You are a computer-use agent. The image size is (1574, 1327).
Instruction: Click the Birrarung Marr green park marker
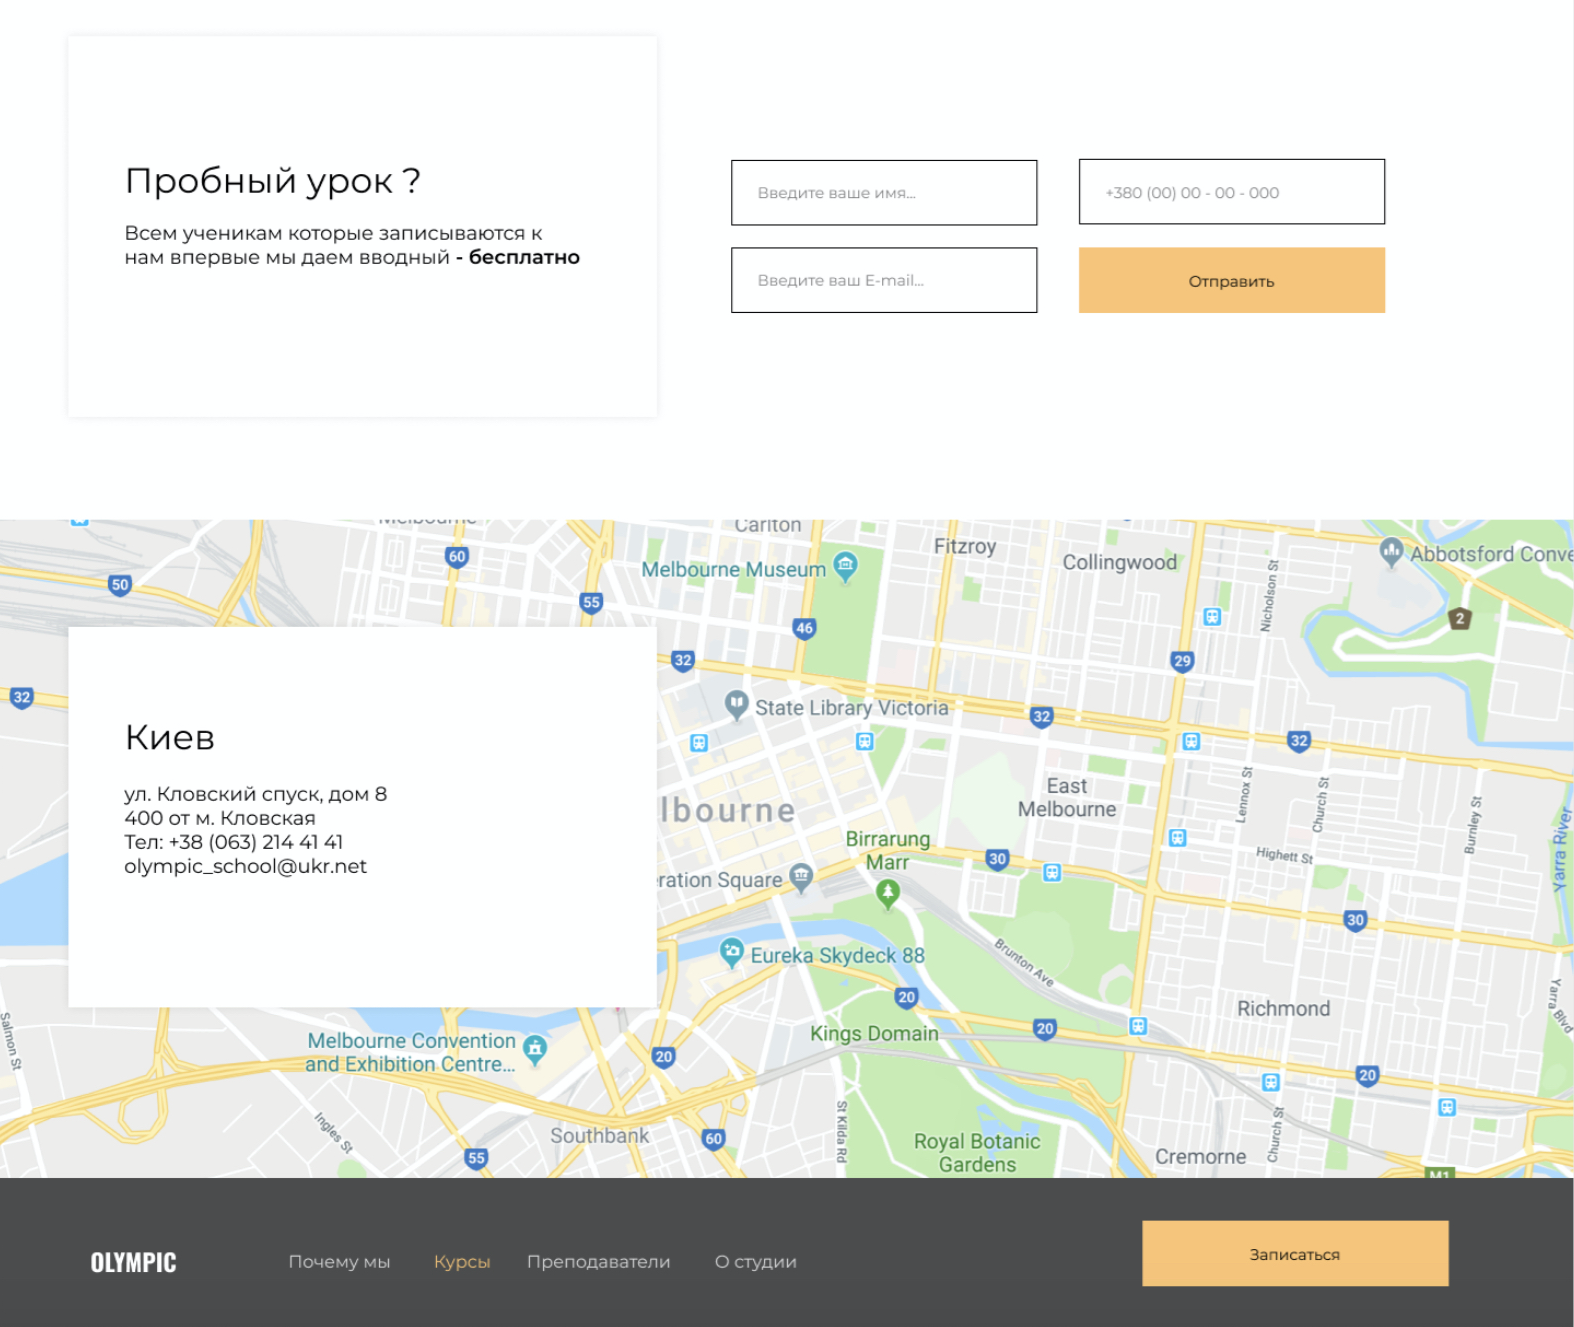click(887, 892)
